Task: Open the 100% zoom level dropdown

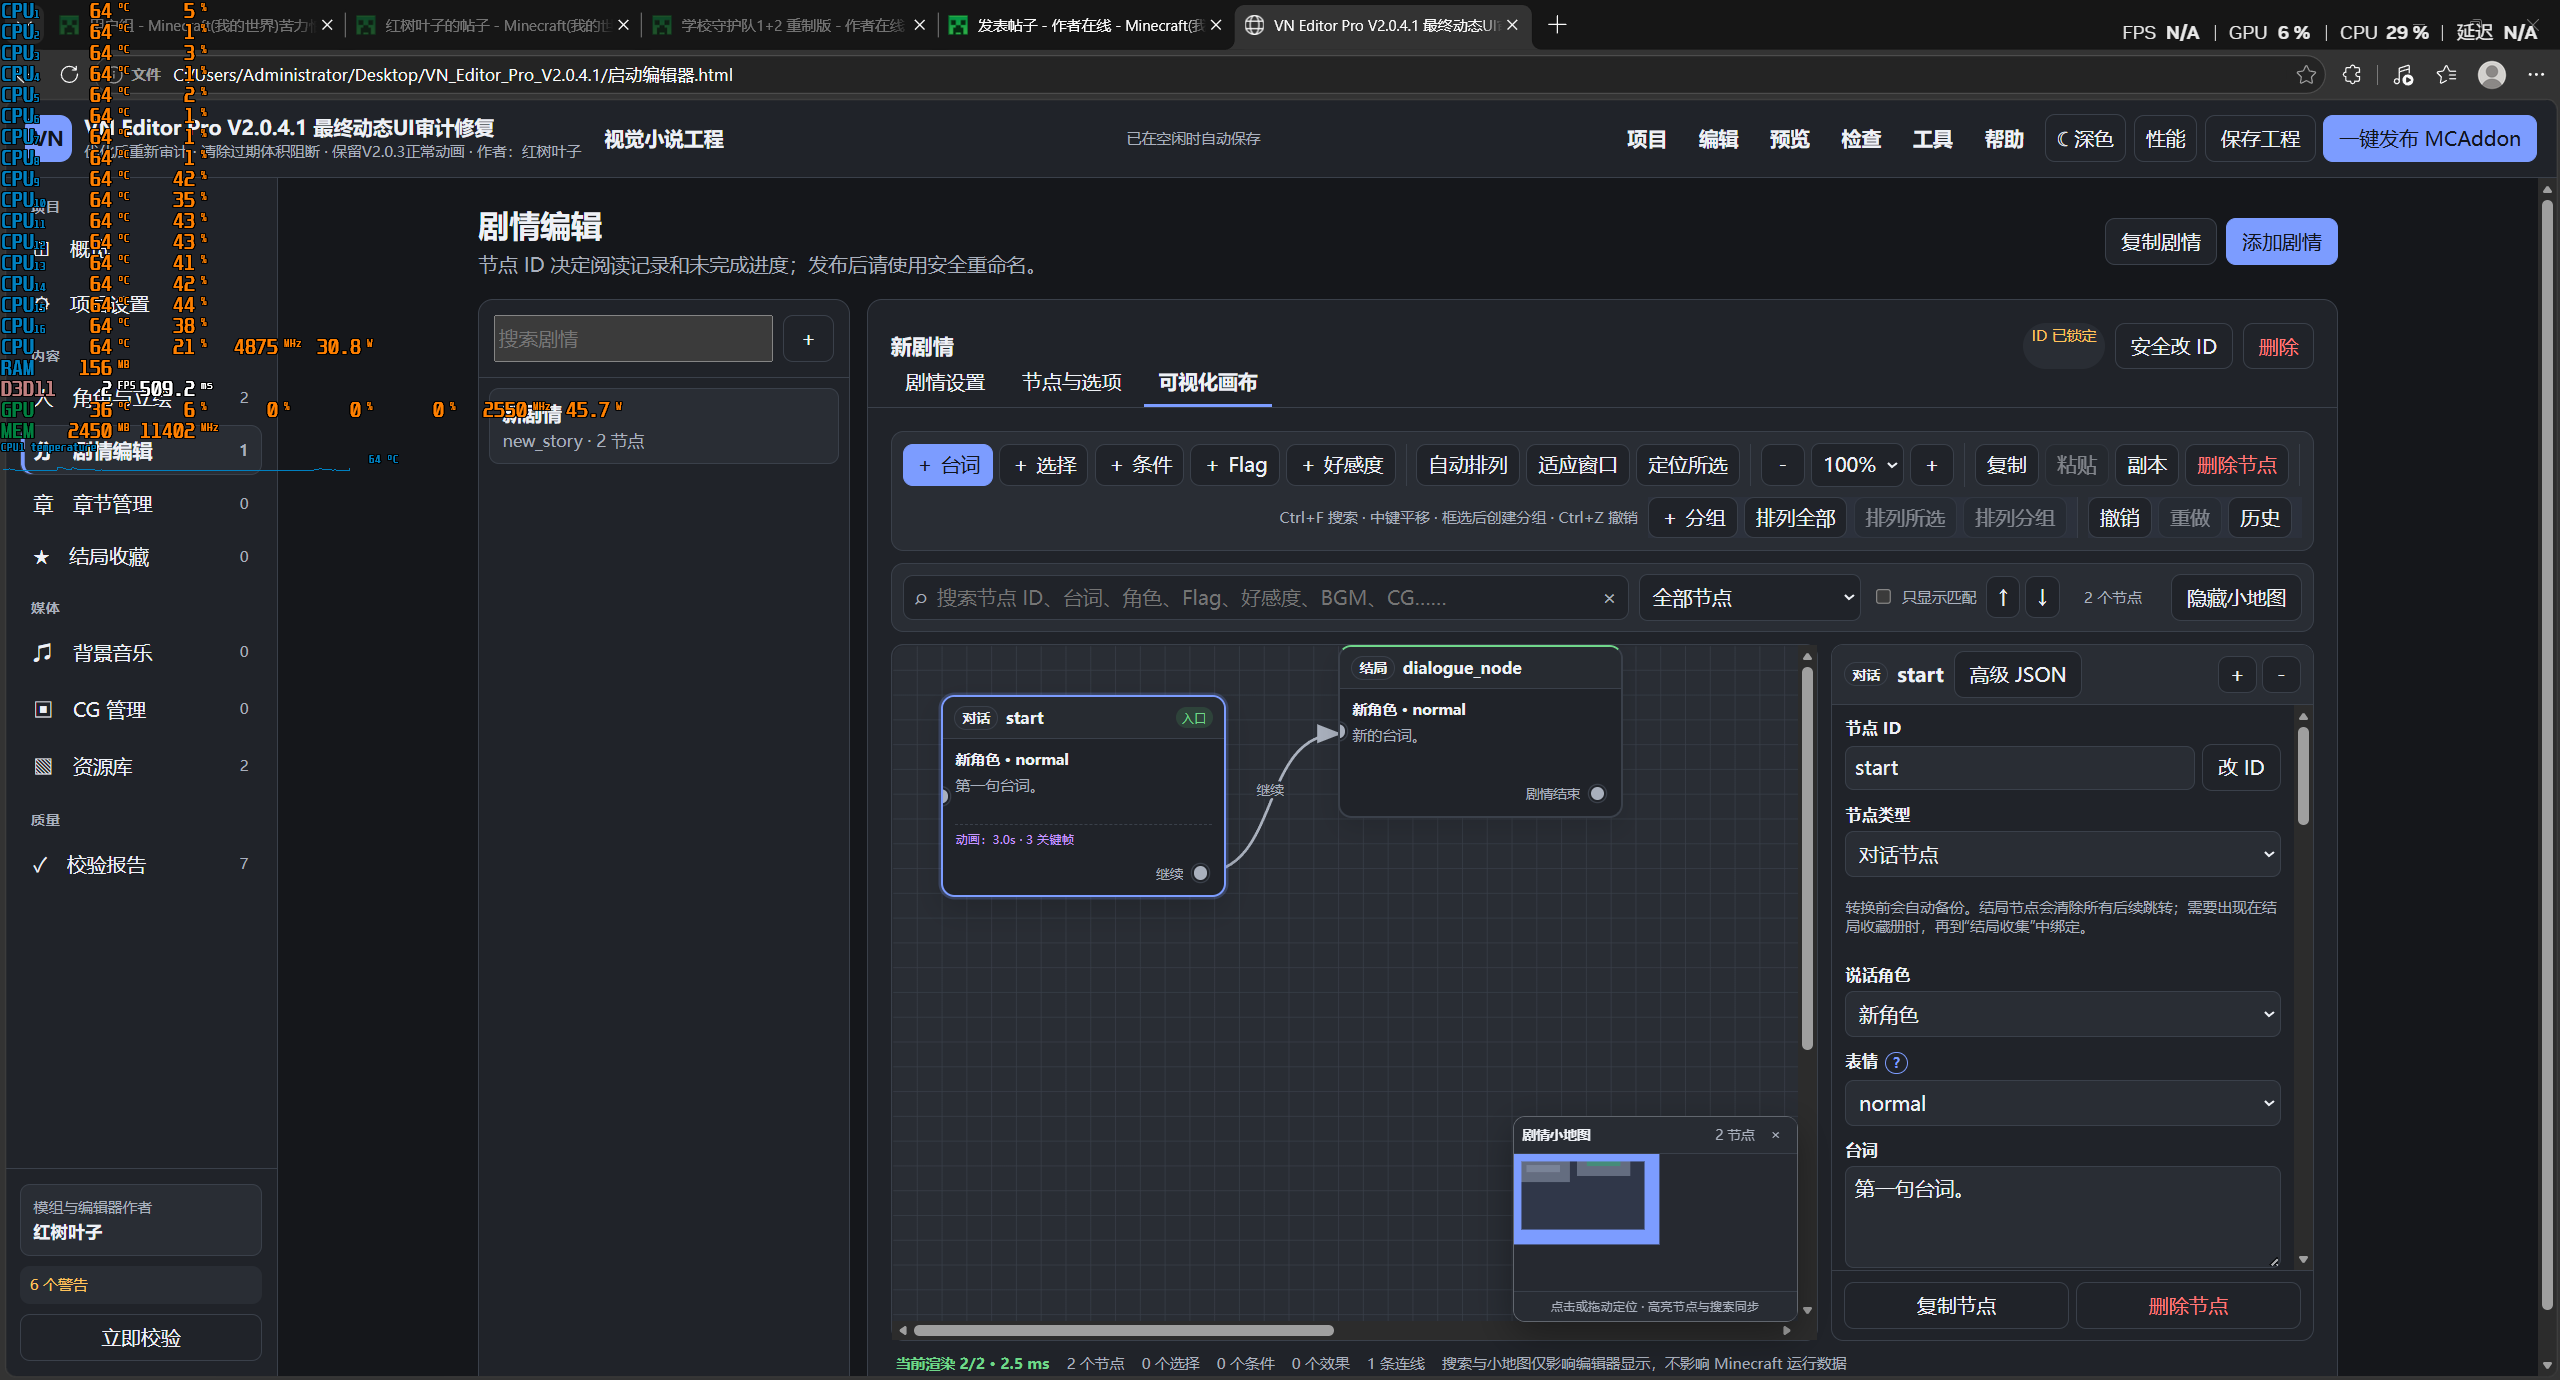Action: [x=1858, y=465]
